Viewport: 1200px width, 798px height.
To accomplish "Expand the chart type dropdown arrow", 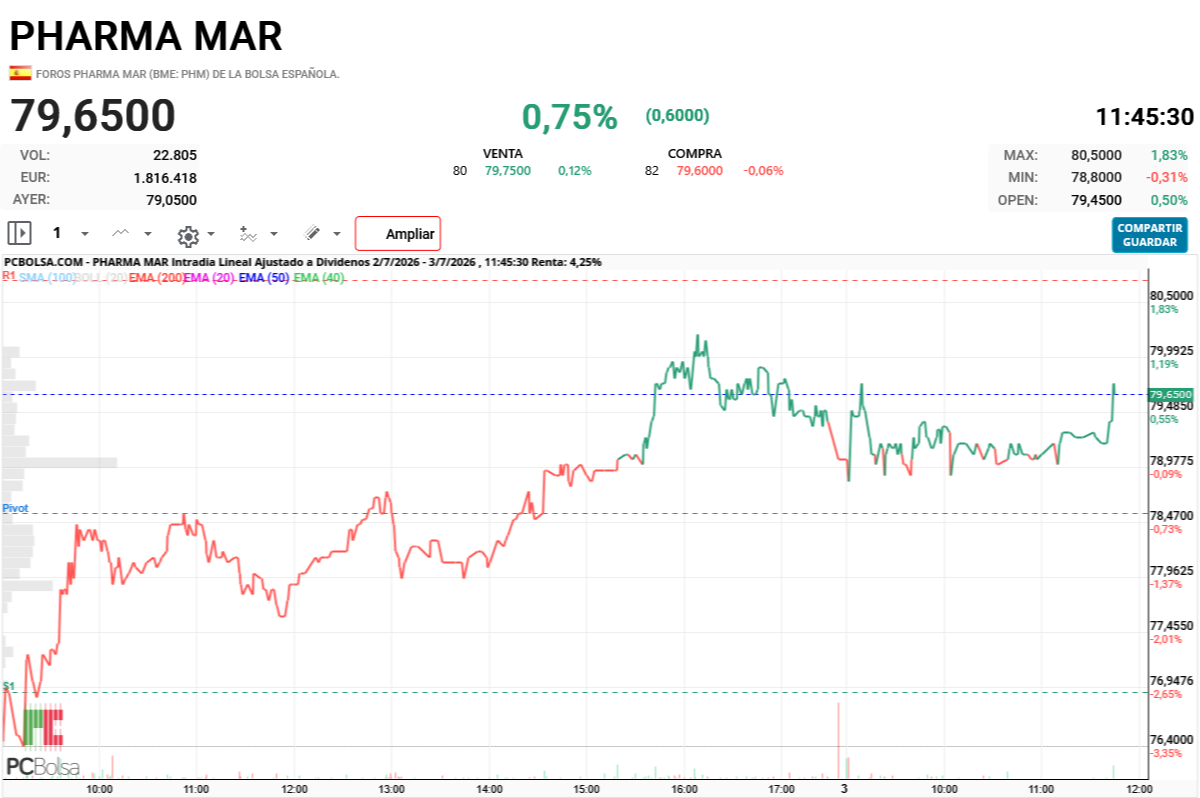I will (148, 234).
